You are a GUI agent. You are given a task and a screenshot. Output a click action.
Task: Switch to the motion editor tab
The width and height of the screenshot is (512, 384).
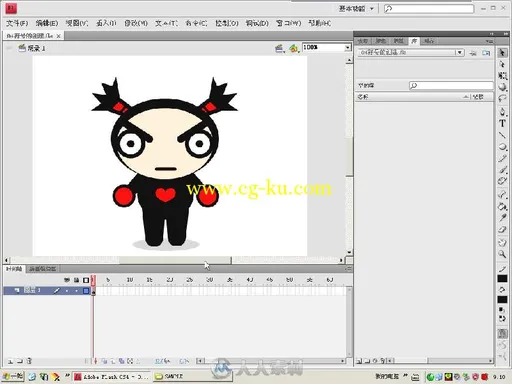pyautogui.click(x=42, y=269)
